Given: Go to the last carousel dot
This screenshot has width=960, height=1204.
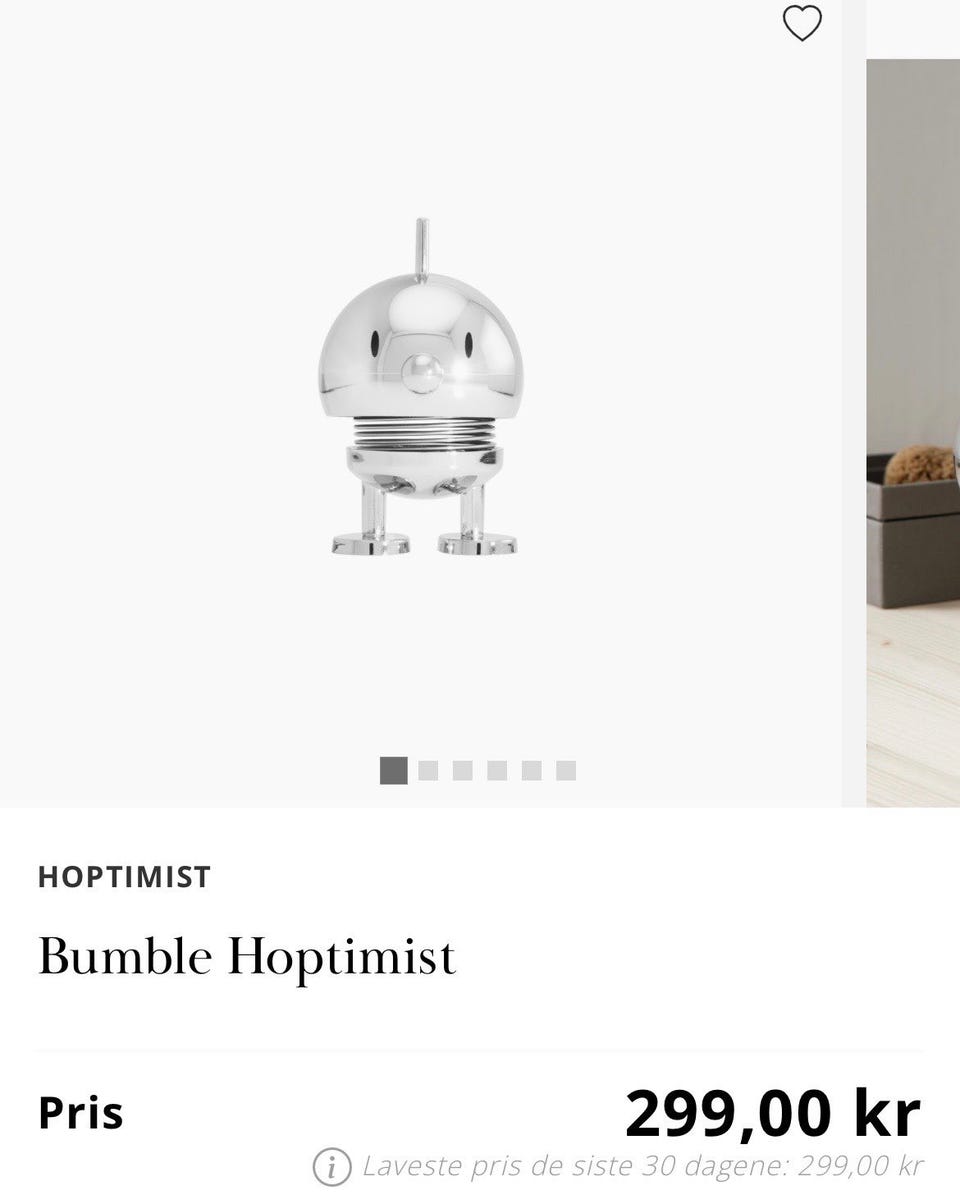Looking at the screenshot, I should click(x=566, y=770).
